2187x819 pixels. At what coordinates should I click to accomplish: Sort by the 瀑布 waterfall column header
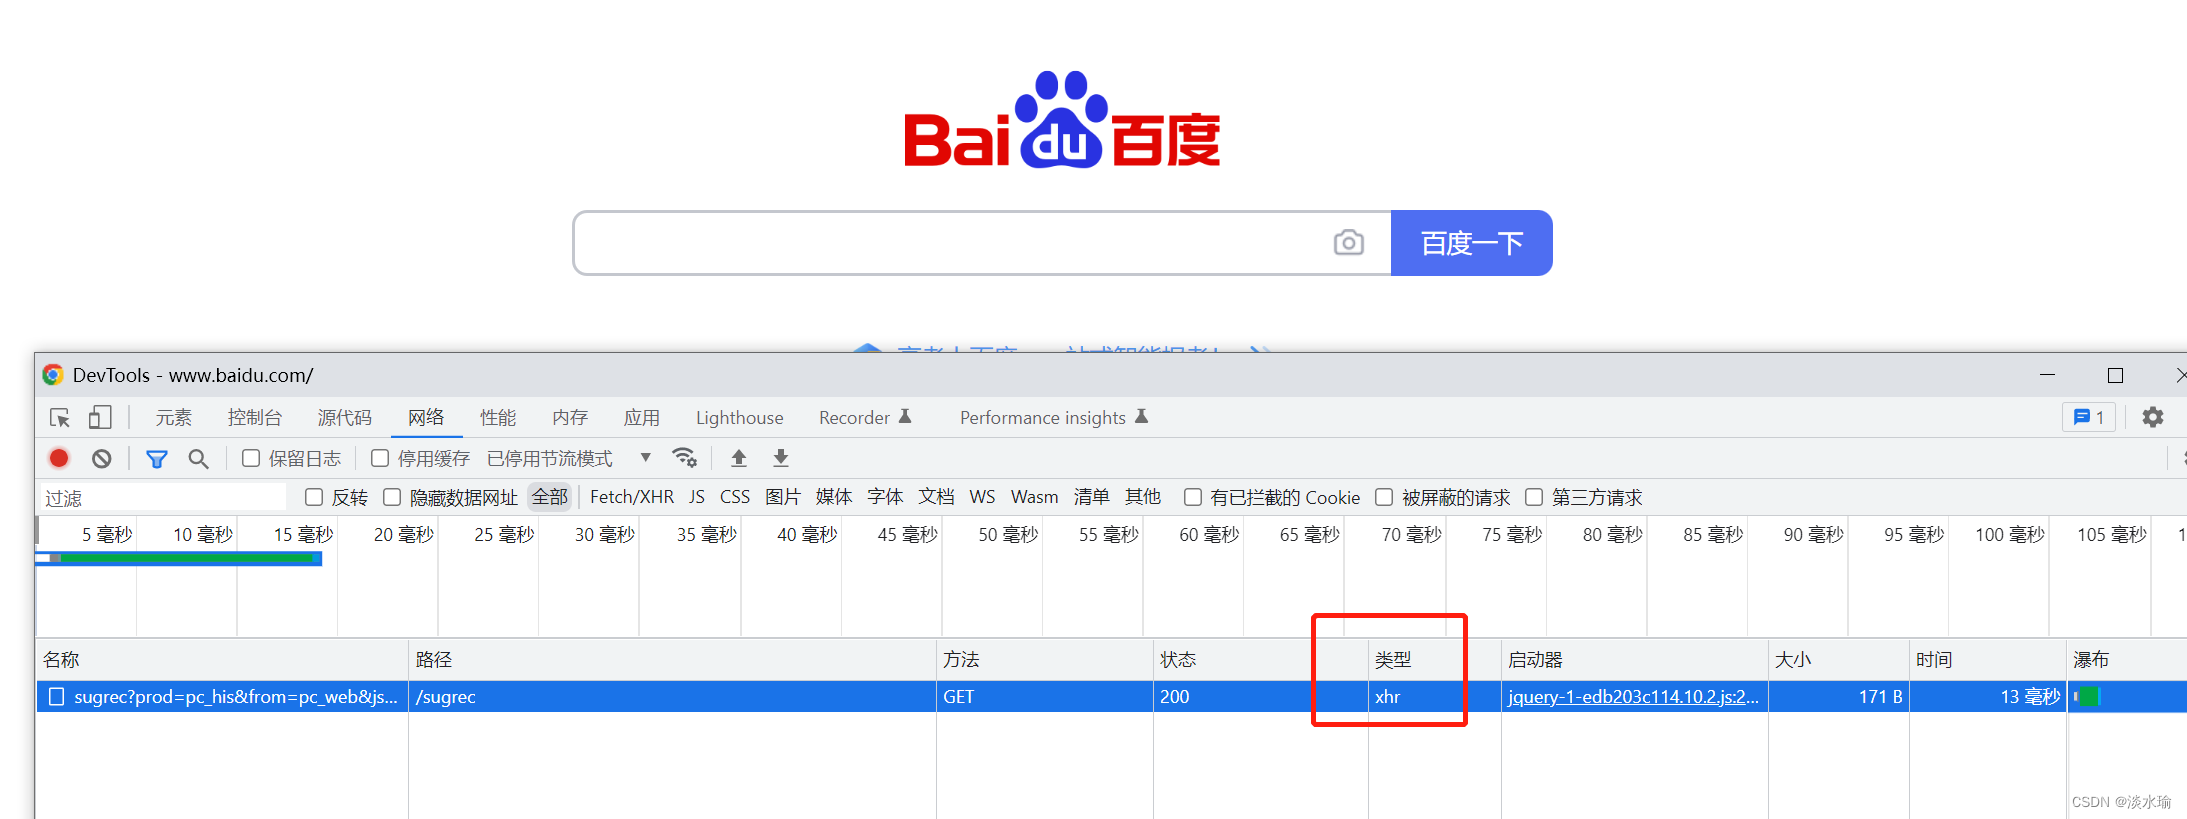(x=2127, y=660)
